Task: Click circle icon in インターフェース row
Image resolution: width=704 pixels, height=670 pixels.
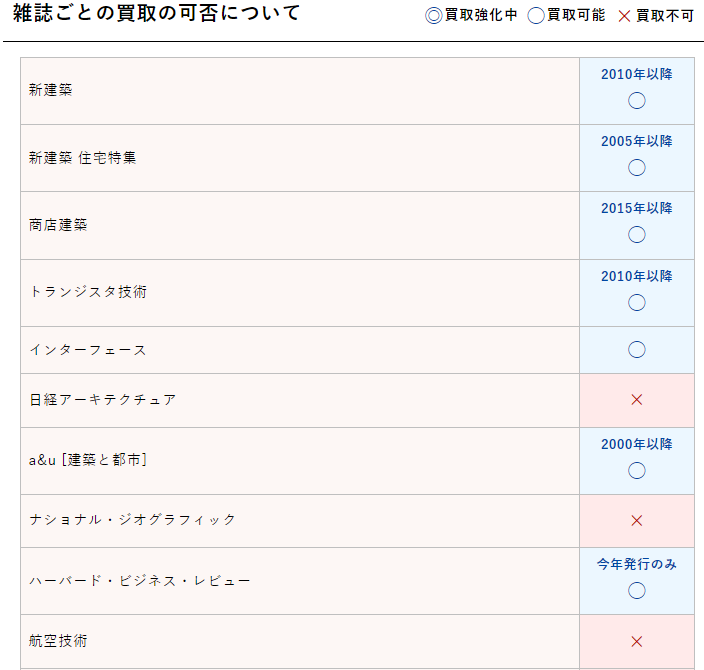Action: coord(636,350)
